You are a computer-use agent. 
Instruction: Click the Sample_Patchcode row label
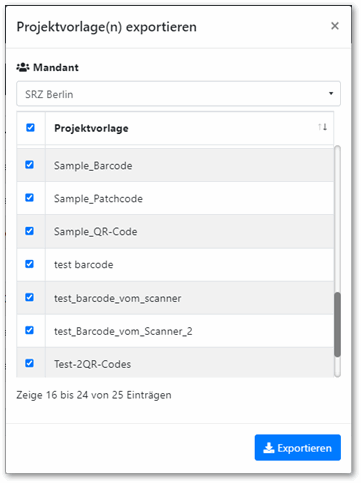coord(98,199)
